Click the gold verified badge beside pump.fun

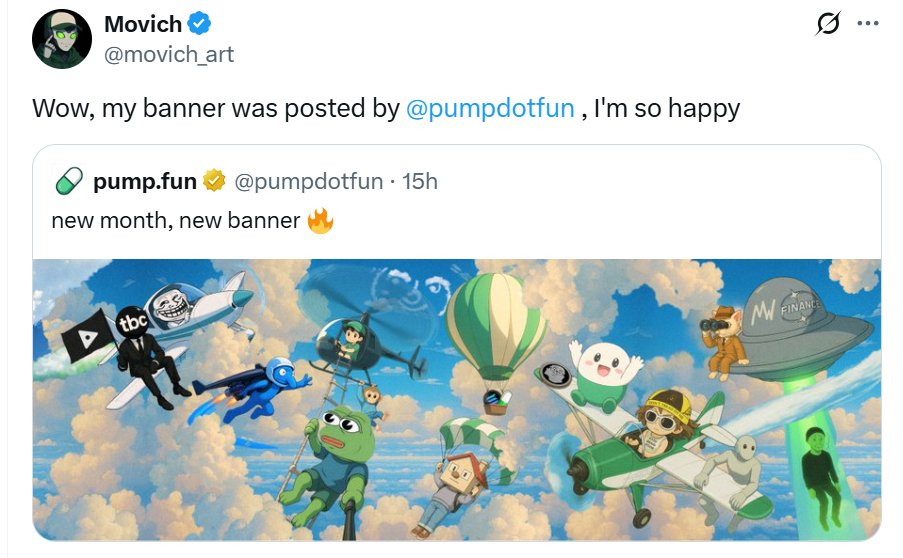click(x=214, y=181)
